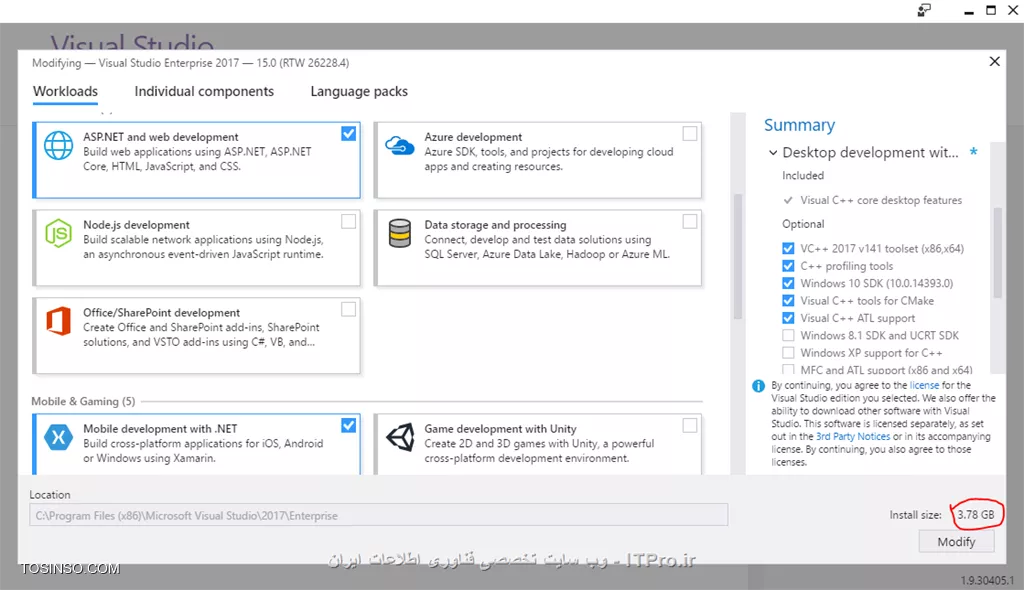Click the blue info icon beside license text

click(758, 385)
